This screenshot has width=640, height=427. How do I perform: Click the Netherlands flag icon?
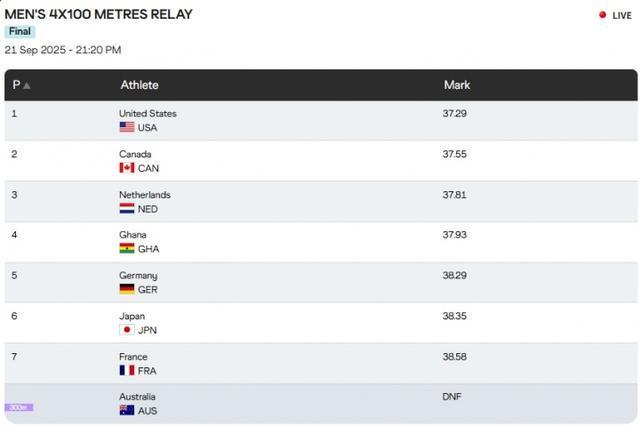127,209
